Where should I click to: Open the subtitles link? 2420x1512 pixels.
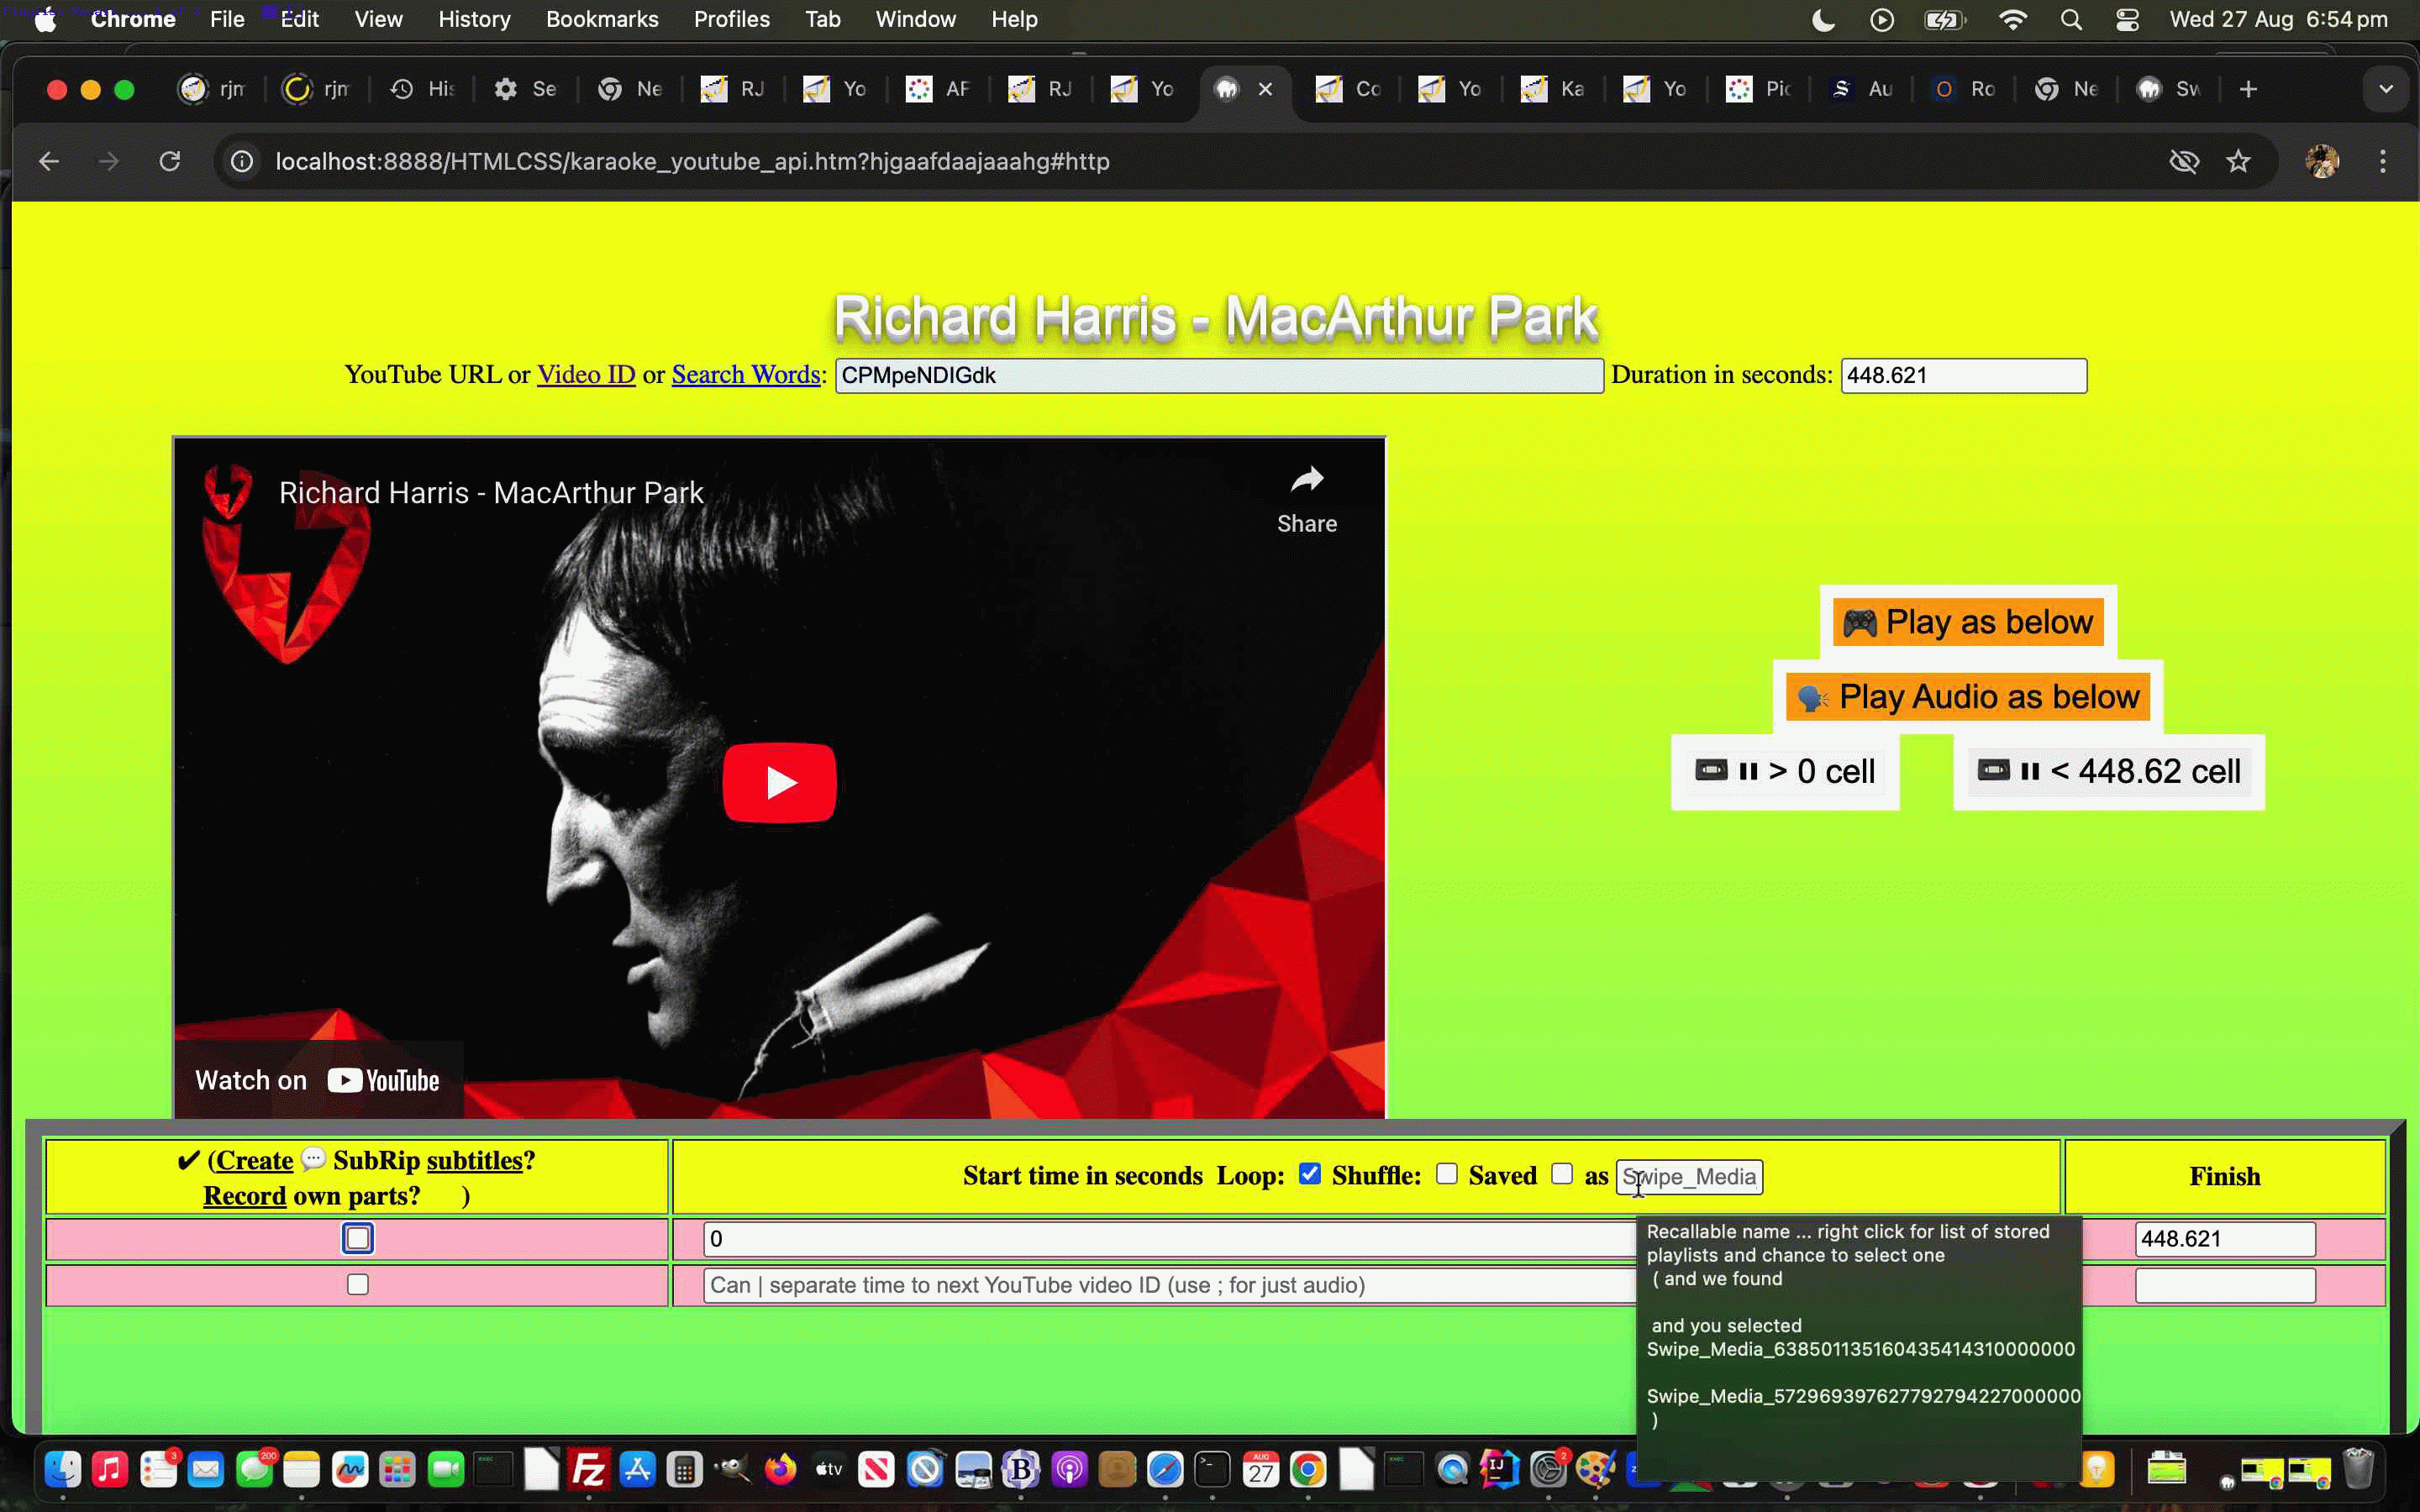point(475,1161)
